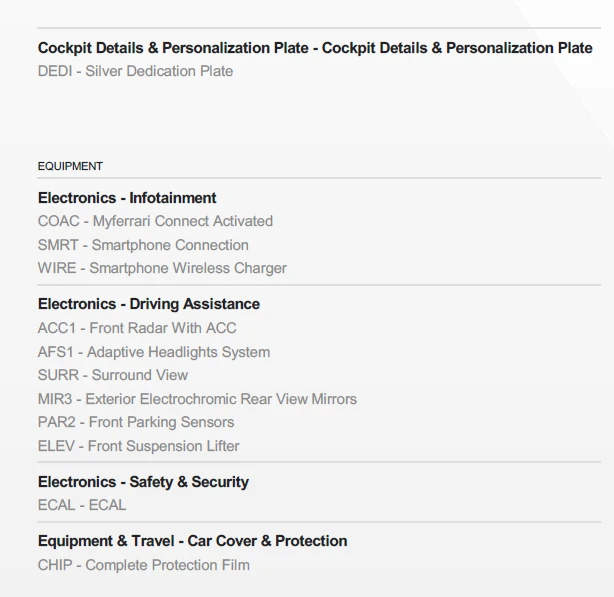Click the ELEV Front Suspension Lifter entry
This screenshot has height=597, width=614.
point(139,446)
